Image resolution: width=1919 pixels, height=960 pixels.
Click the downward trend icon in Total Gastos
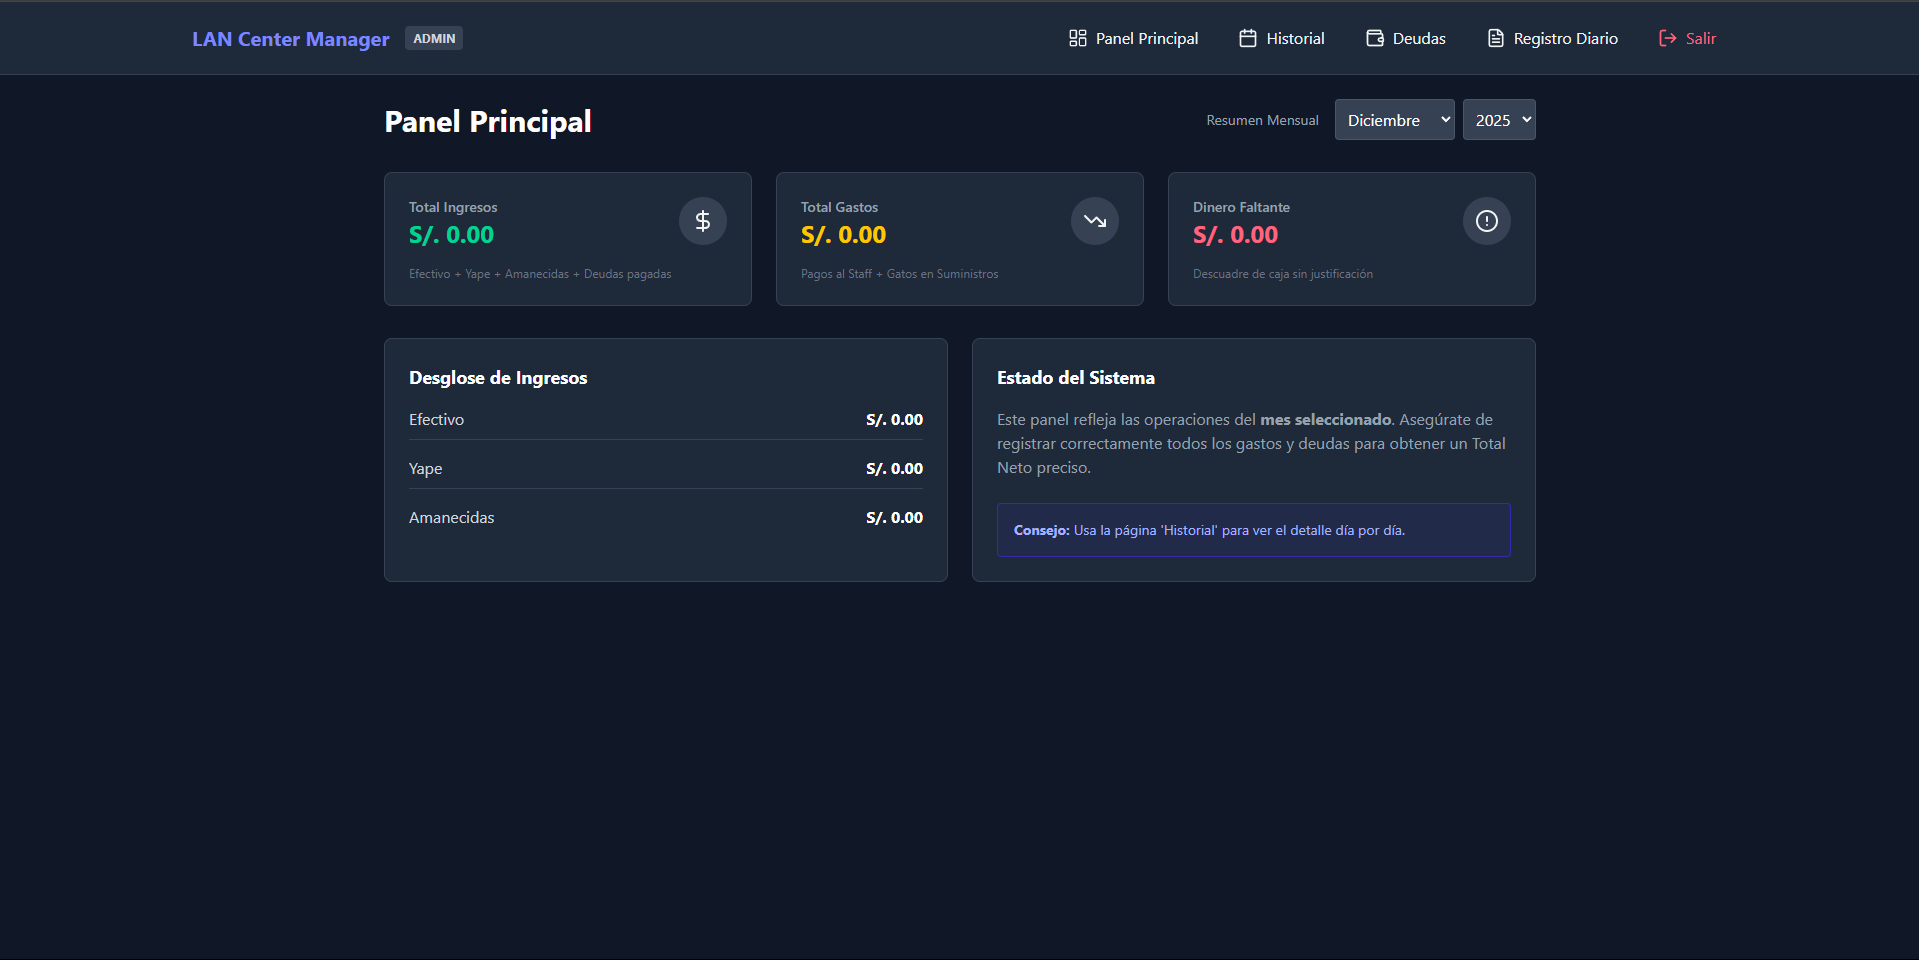pos(1094,221)
